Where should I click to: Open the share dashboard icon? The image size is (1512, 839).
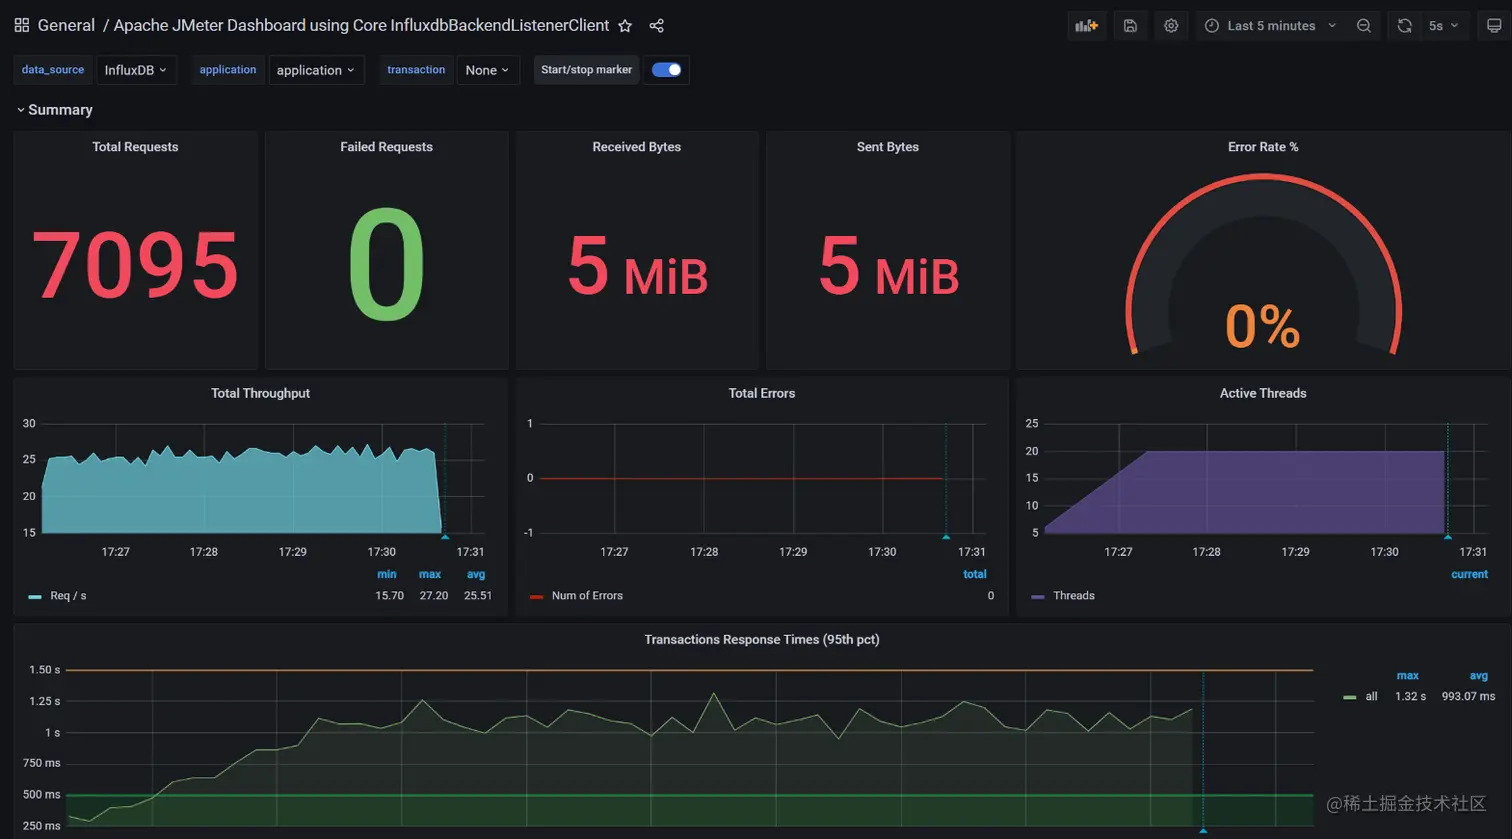pyautogui.click(x=656, y=26)
